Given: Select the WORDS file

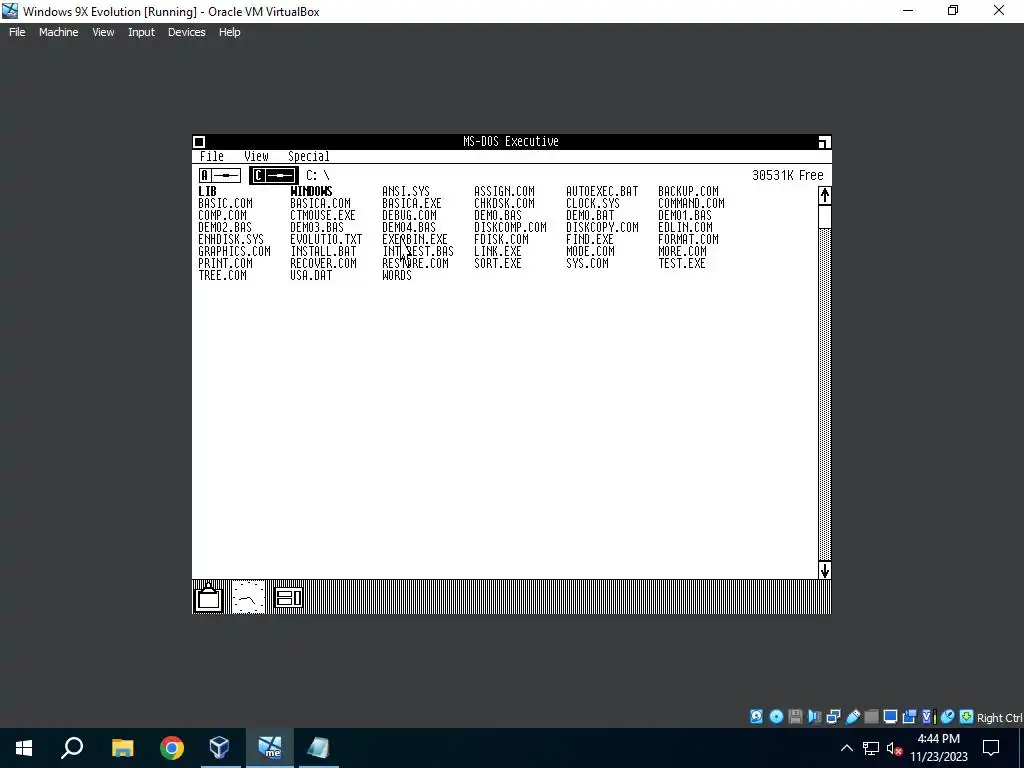Looking at the screenshot, I should click(x=397, y=276).
